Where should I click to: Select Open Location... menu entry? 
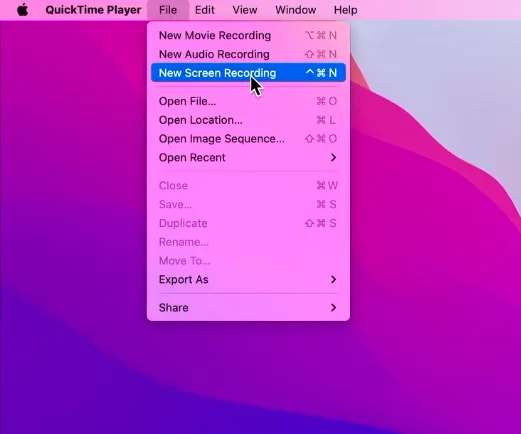click(248, 120)
